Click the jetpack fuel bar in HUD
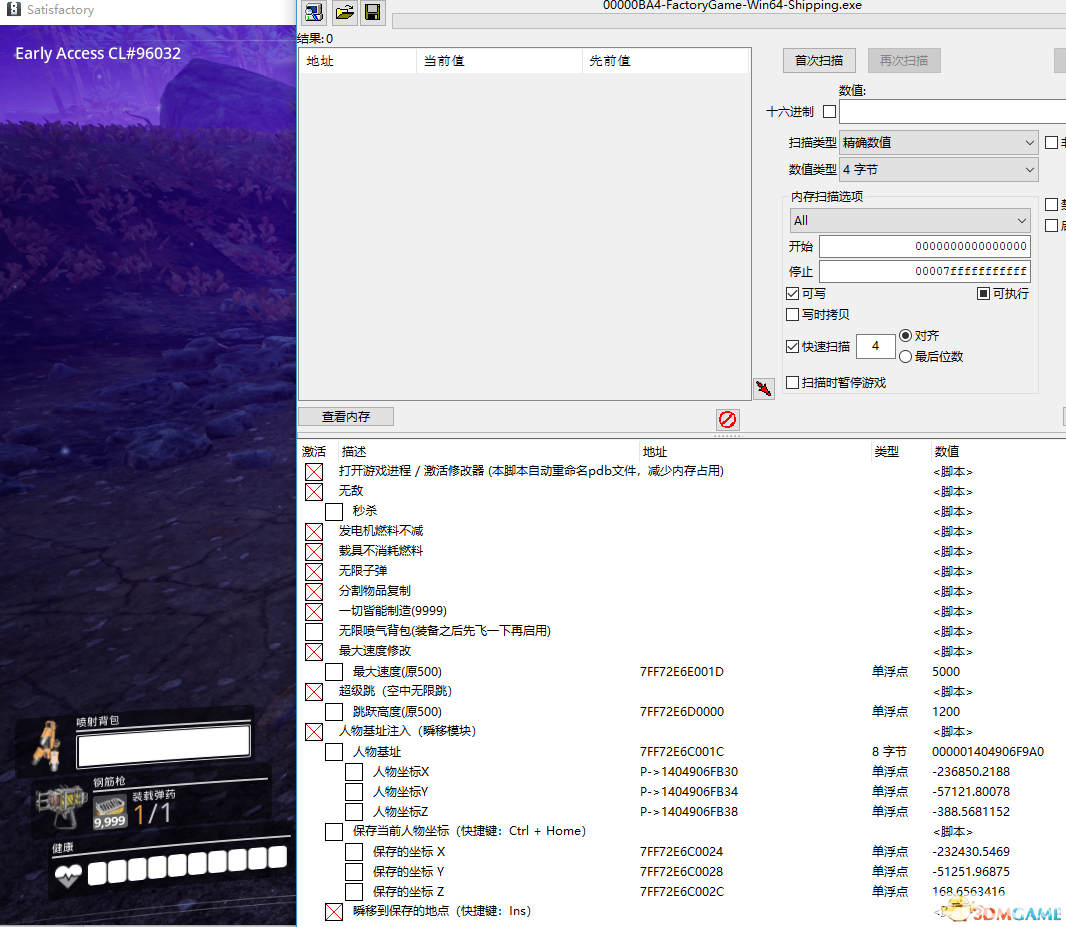This screenshot has height=927, width=1066. [x=164, y=746]
